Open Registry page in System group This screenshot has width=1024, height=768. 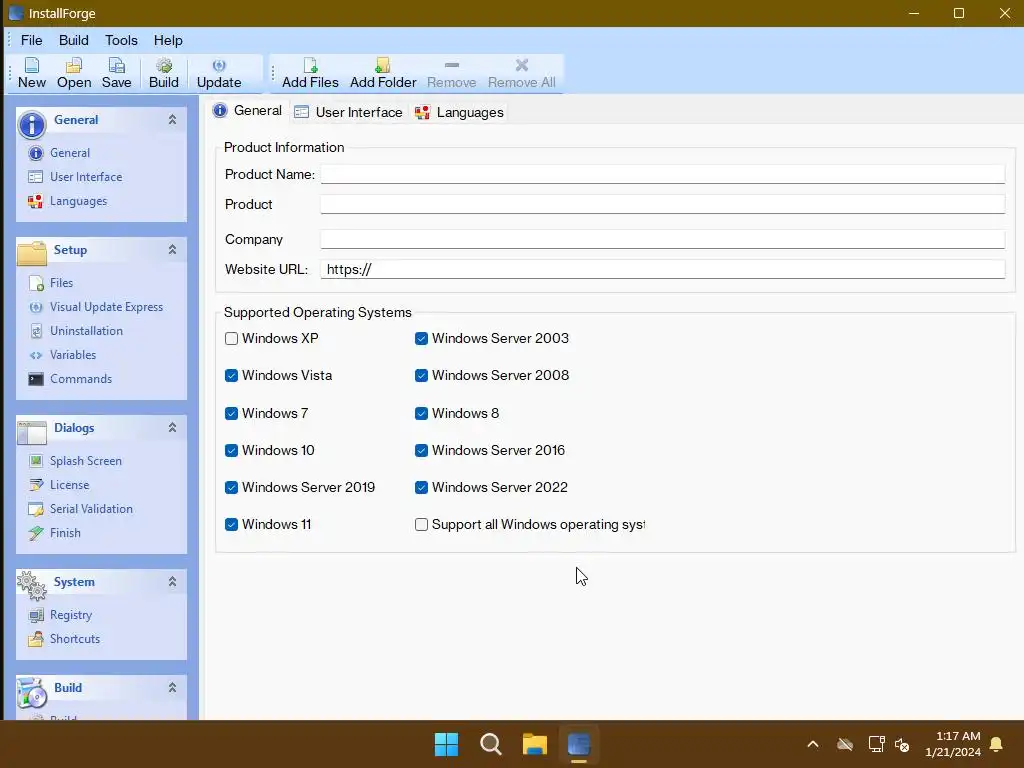pyautogui.click(x=71, y=615)
